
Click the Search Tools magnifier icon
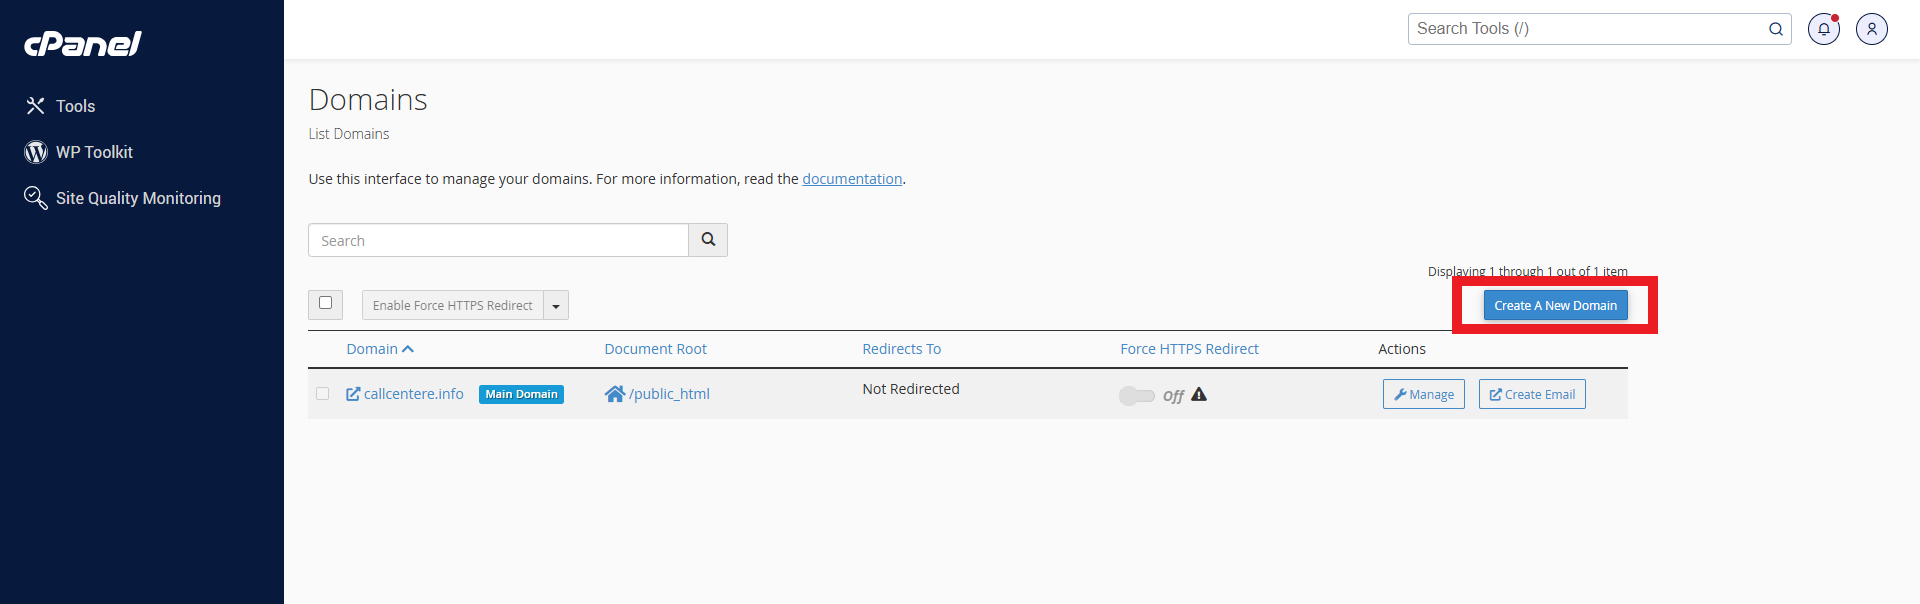pos(1775,29)
